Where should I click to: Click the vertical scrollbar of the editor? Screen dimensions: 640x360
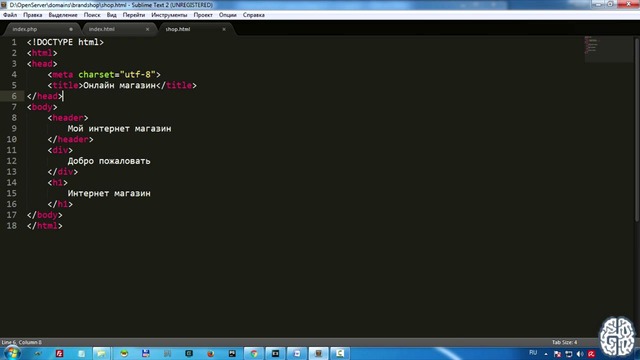(637, 130)
